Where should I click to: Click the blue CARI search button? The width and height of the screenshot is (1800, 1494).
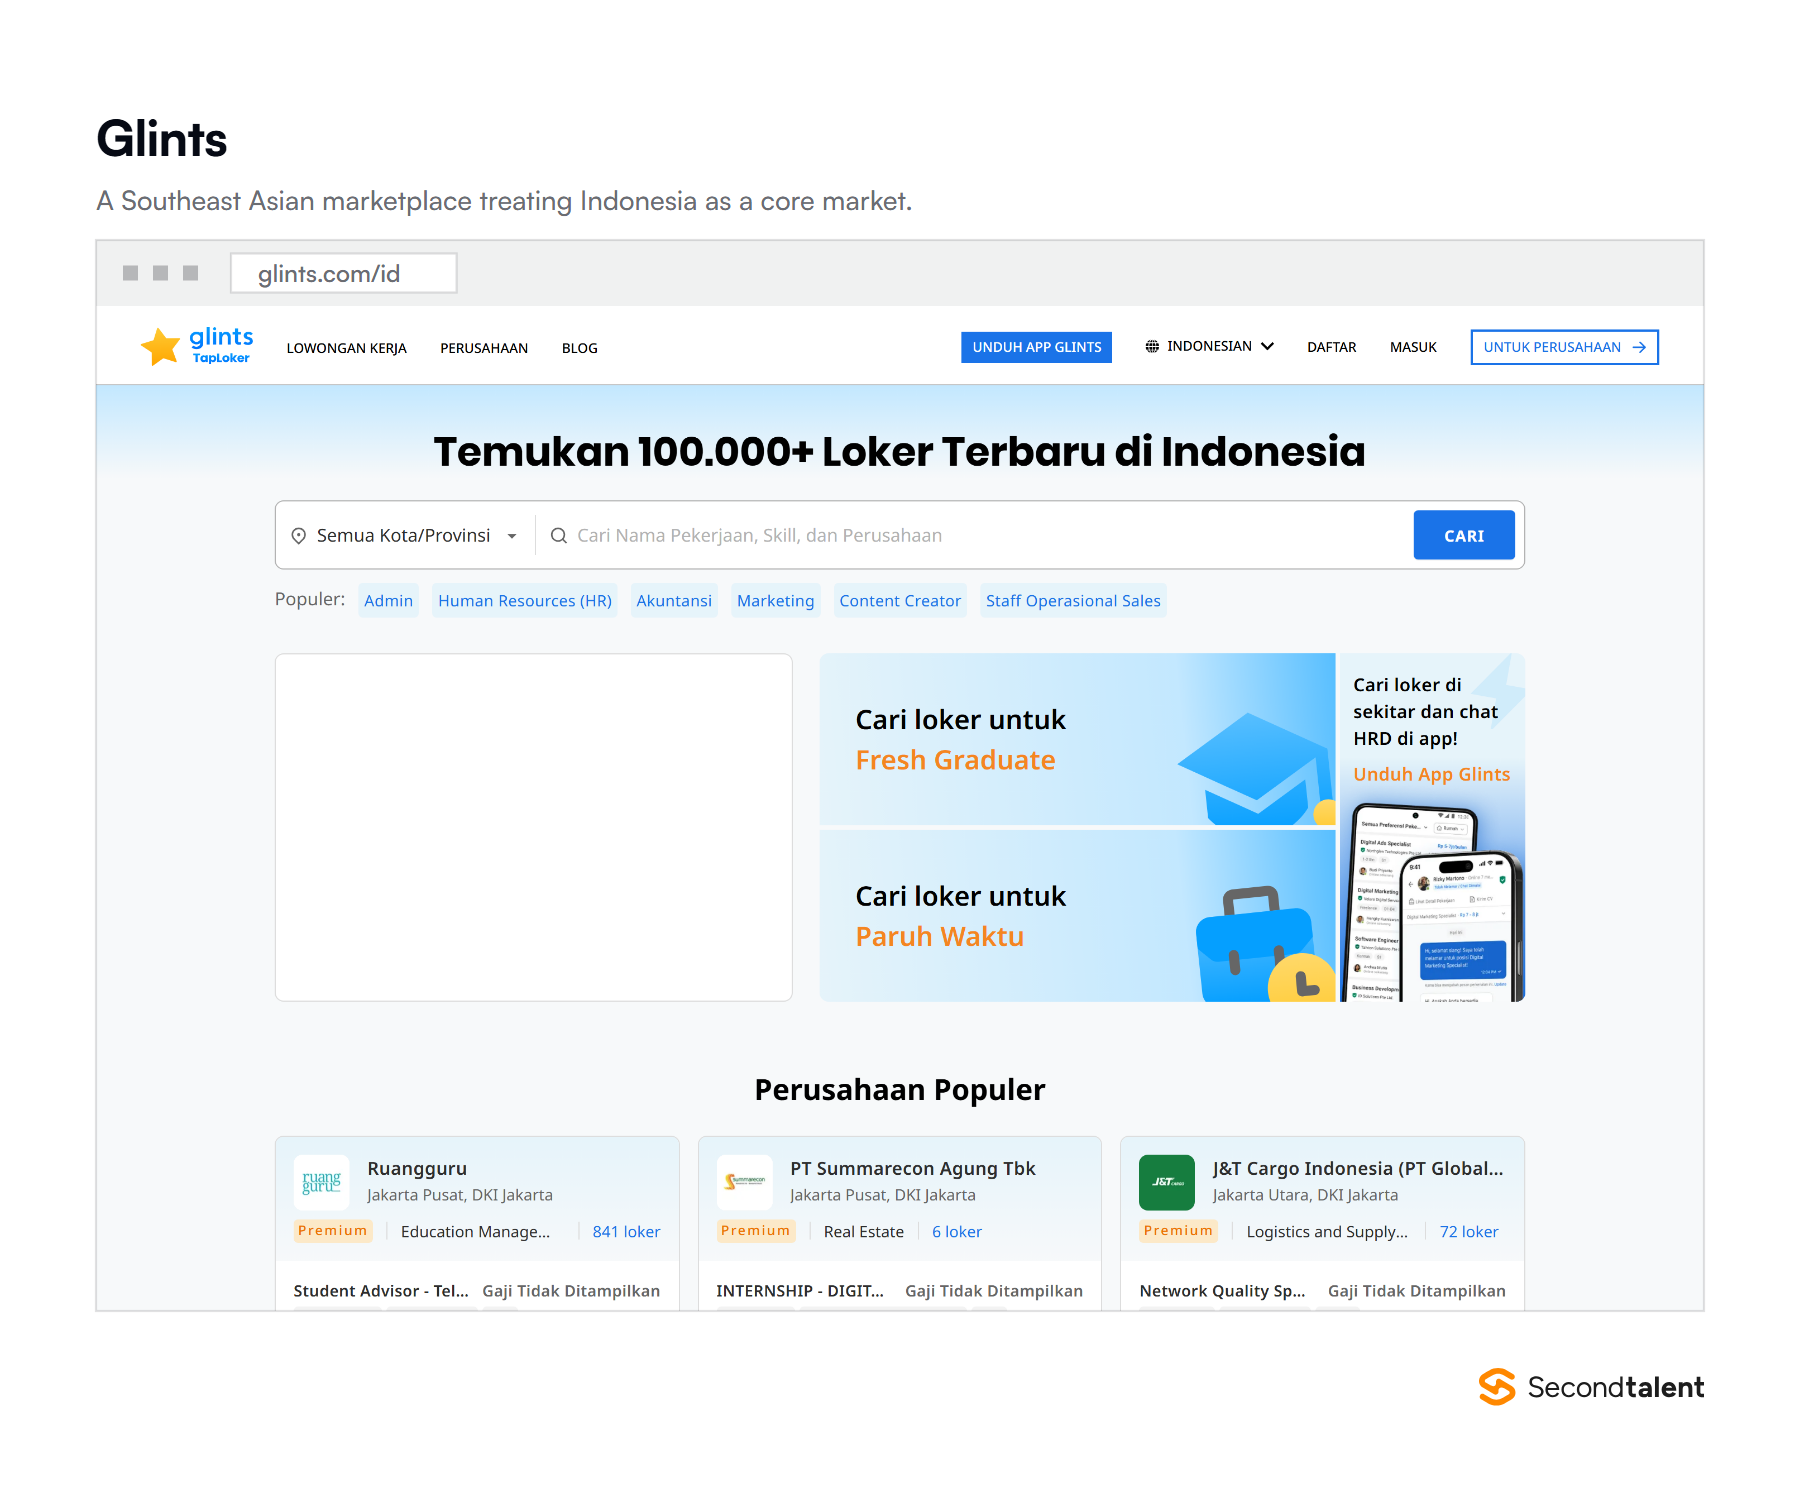(1464, 536)
